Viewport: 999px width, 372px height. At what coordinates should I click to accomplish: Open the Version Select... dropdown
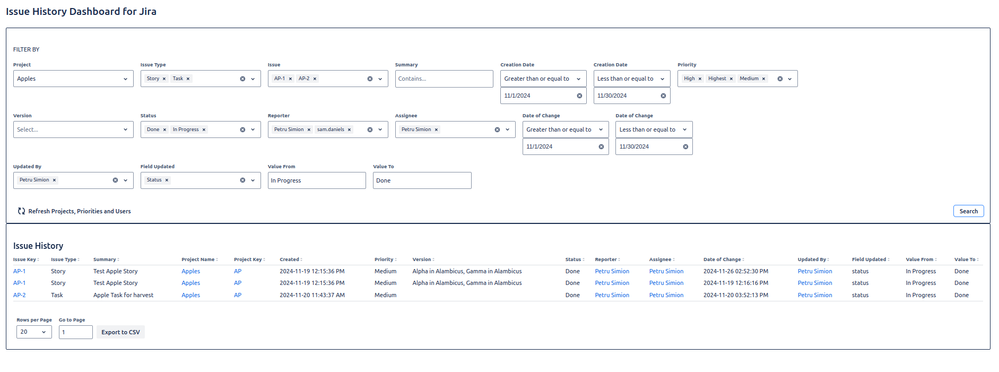pyautogui.click(x=73, y=129)
